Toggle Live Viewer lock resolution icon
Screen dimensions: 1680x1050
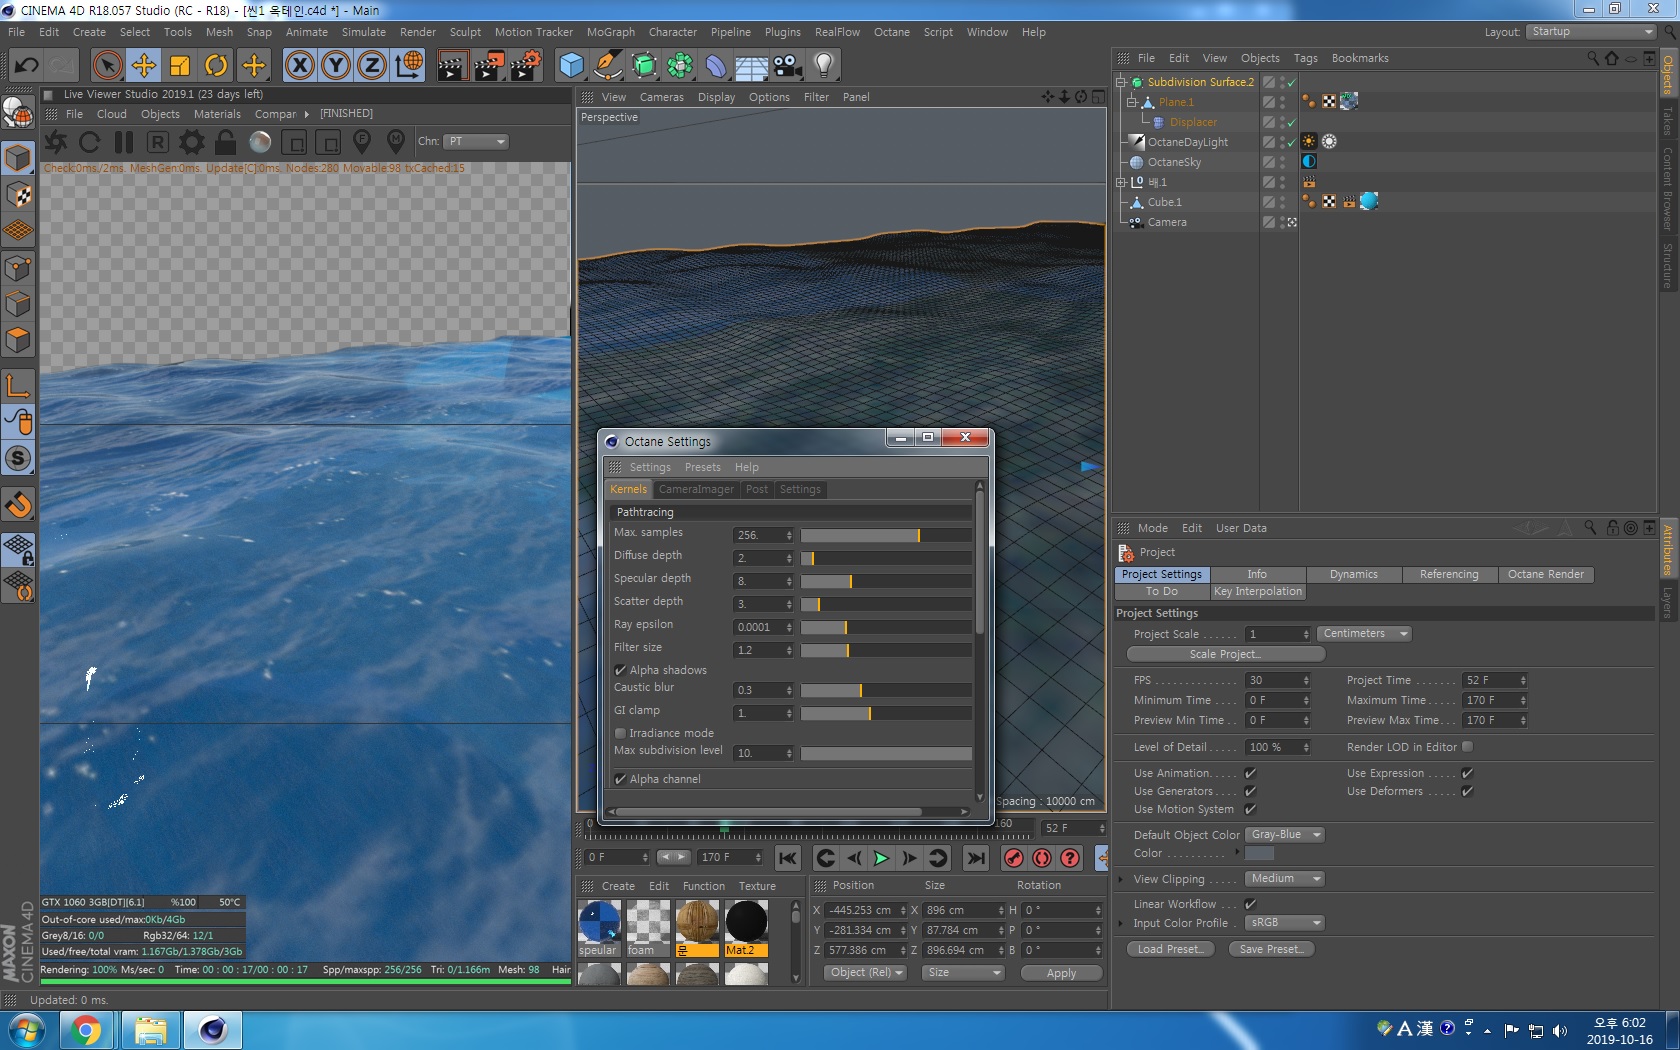(226, 142)
